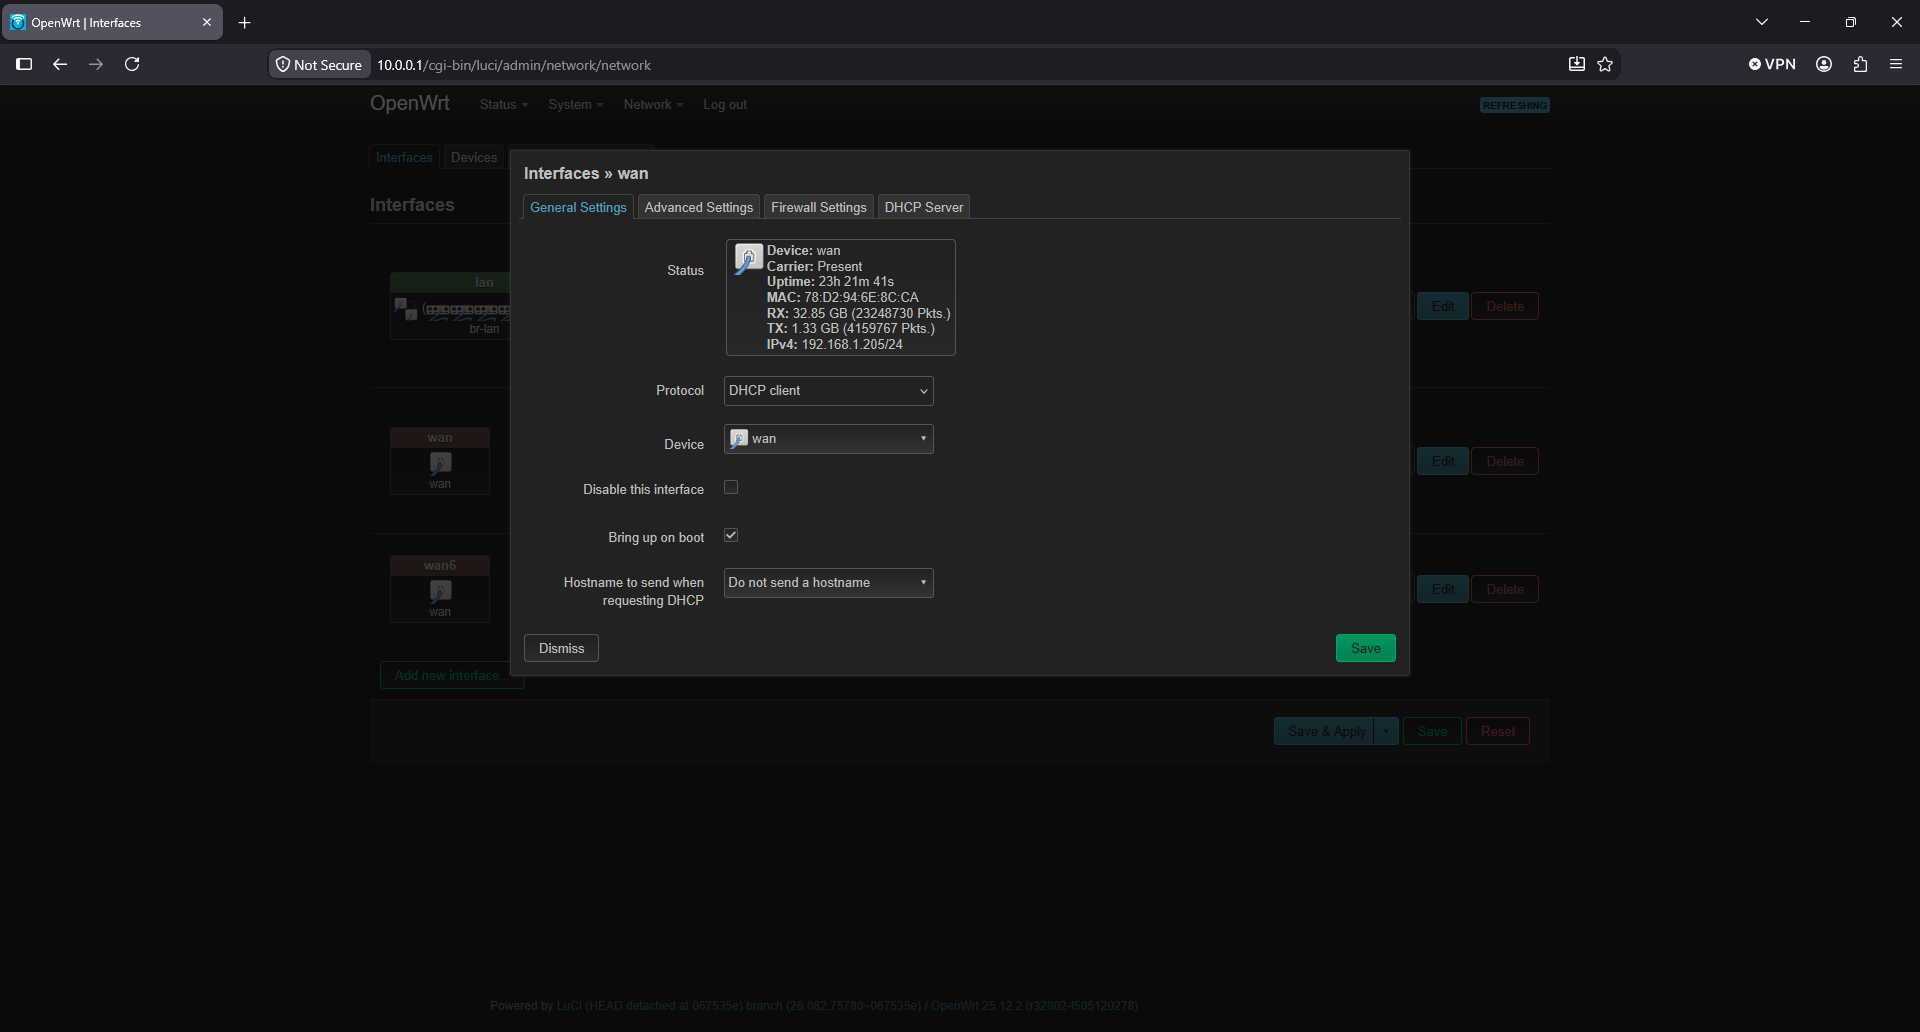Reload the page
This screenshot has height=1032, width=1920.
click(x=132, y=64)
